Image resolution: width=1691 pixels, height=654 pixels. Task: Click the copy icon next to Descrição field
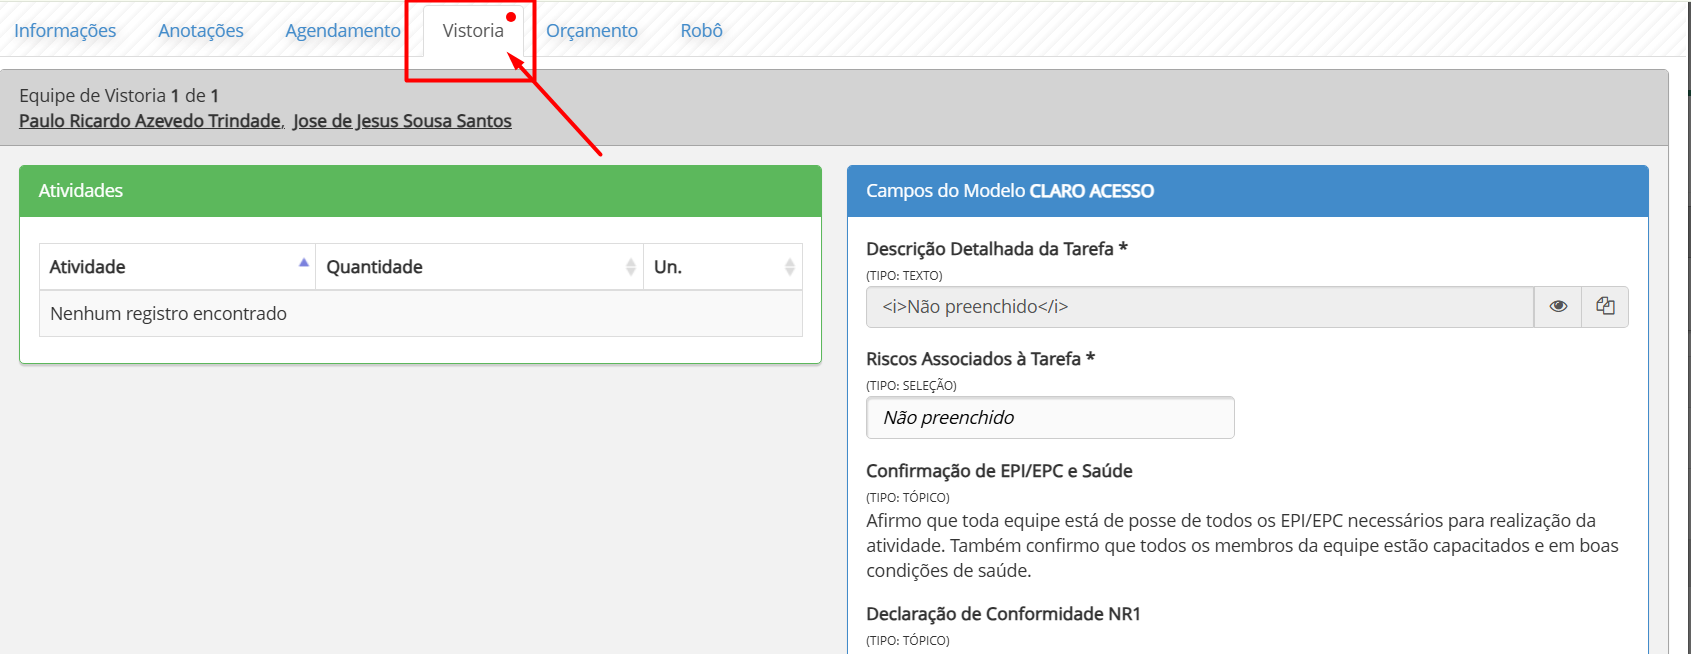click(x=1605, y=307)
